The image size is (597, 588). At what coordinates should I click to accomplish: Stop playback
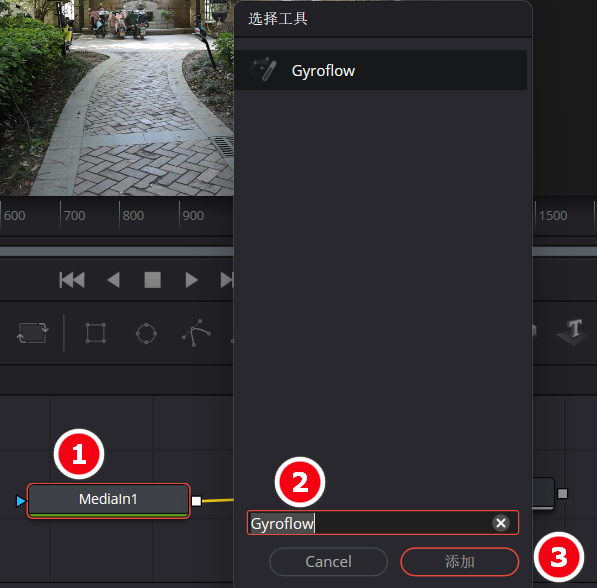153,280
